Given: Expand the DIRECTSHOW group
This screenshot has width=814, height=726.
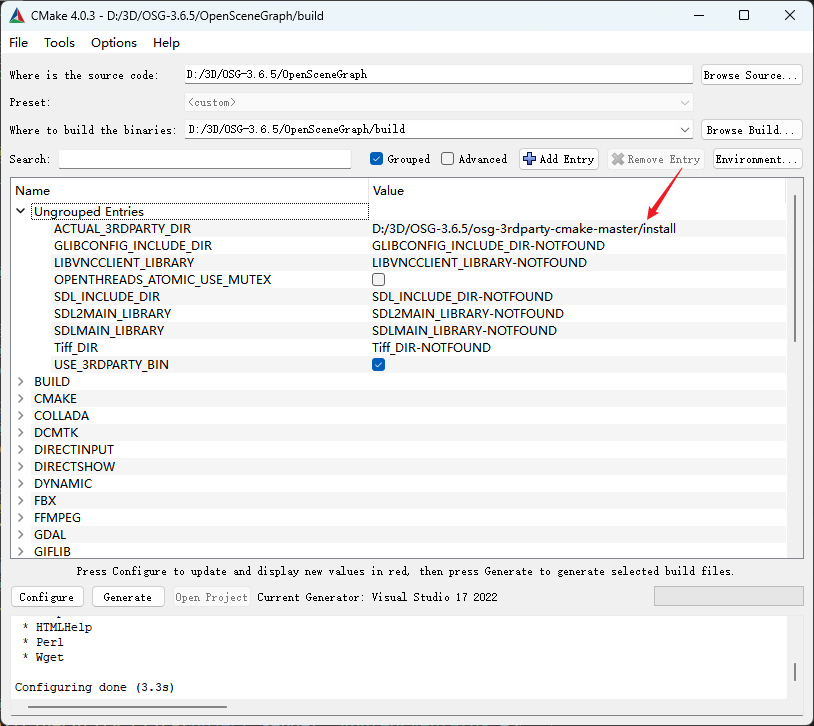Looking at the screenshot, I should (x=21, y=467).
